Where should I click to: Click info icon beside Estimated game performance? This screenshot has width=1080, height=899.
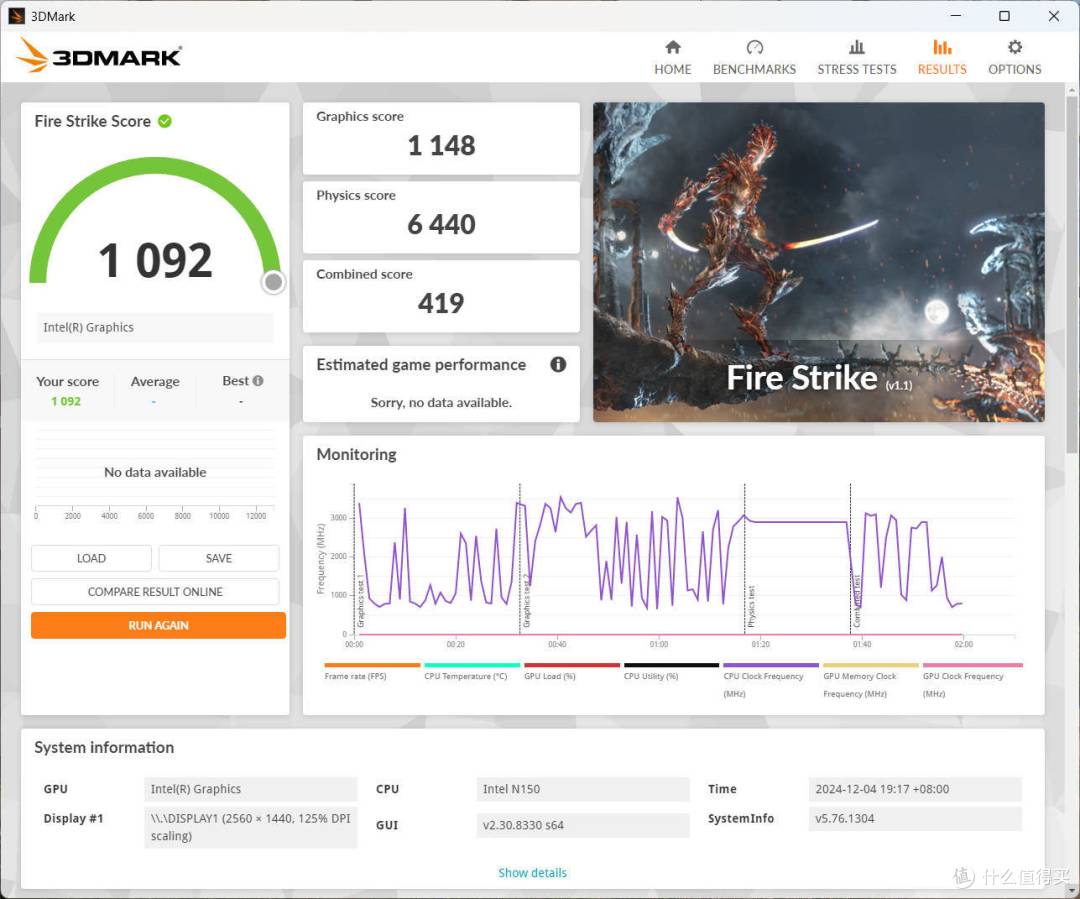558,365
